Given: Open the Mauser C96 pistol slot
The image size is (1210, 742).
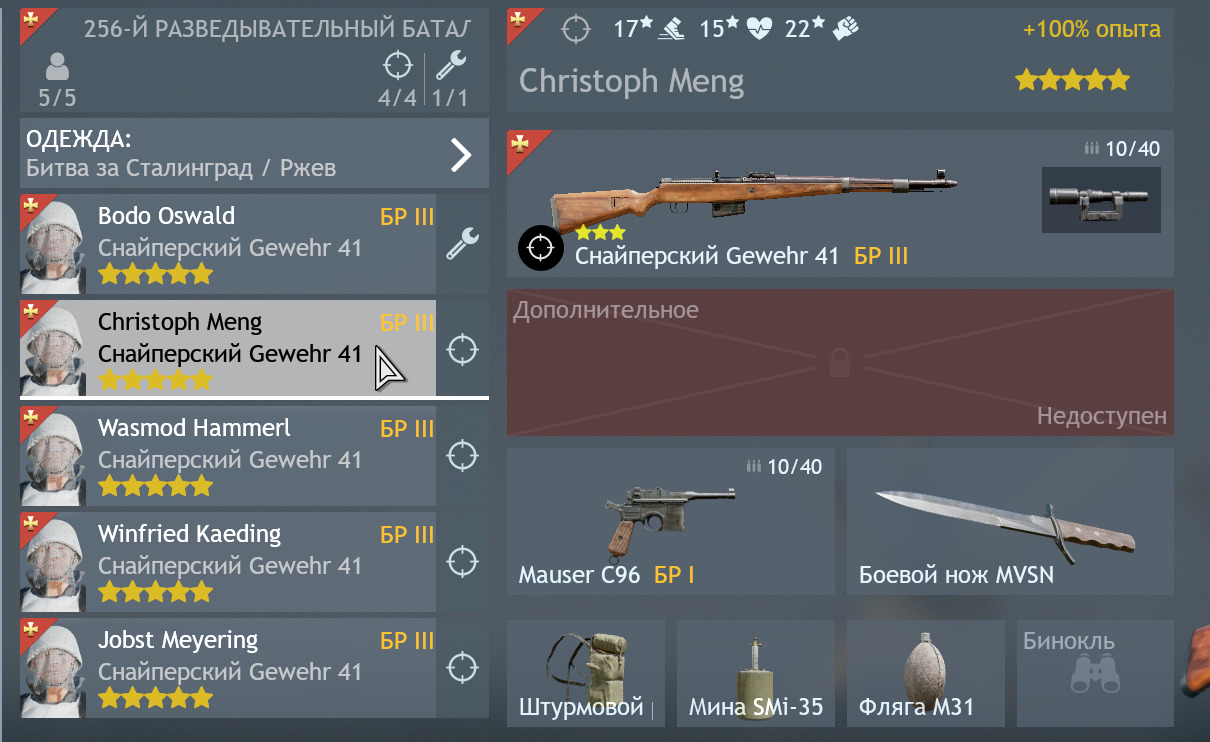Looking at the screenshot, I should (671, 522).
